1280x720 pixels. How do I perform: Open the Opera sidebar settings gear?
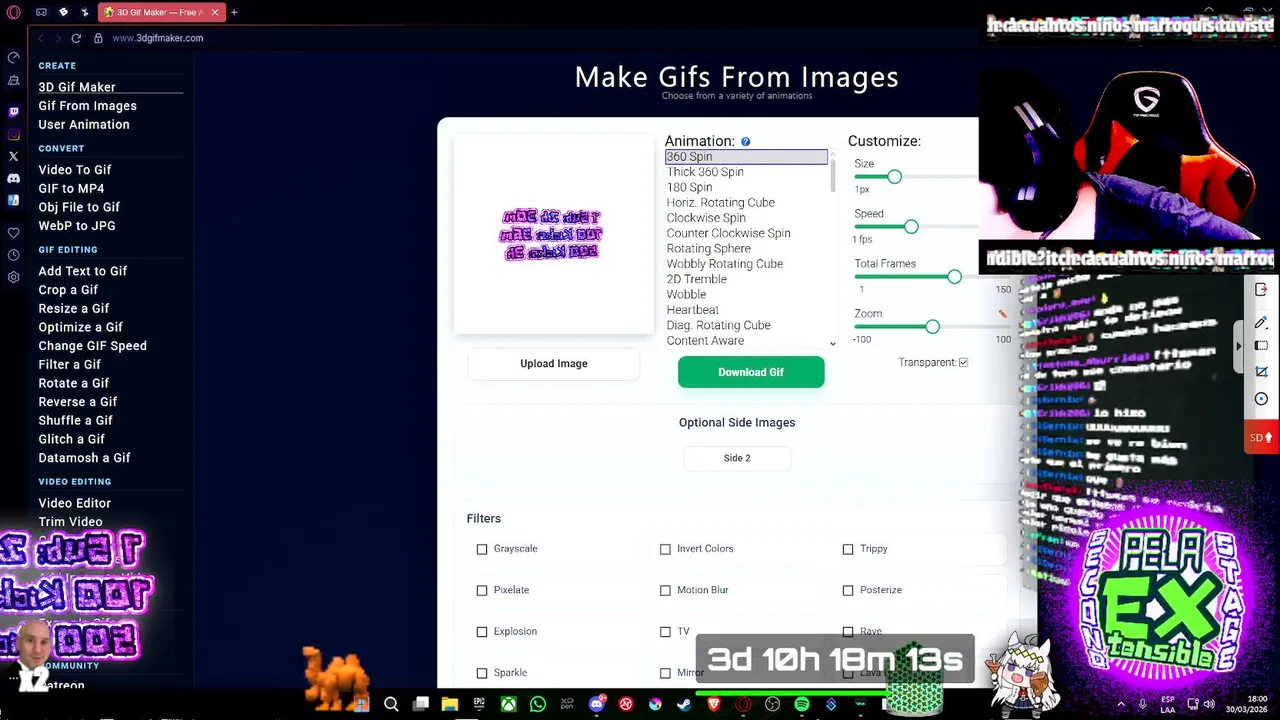[13, 277]
